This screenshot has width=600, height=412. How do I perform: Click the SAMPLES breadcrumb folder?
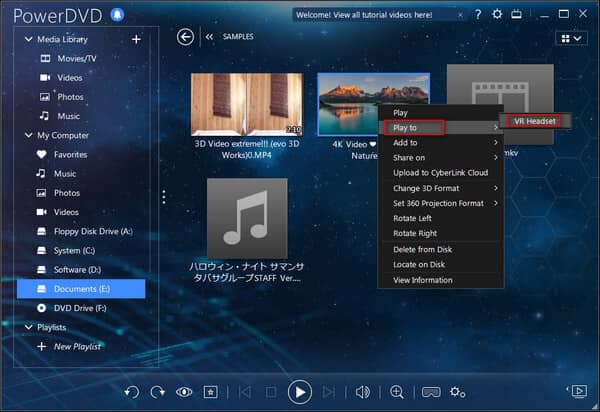(238, 37)
